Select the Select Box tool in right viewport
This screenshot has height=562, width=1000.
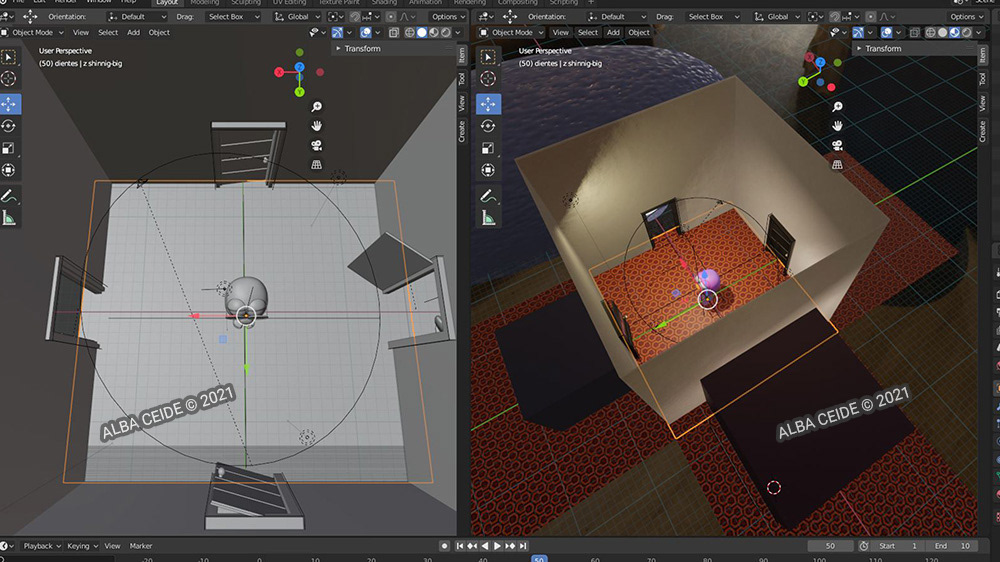pyautogui.click(x=489, y=57)
